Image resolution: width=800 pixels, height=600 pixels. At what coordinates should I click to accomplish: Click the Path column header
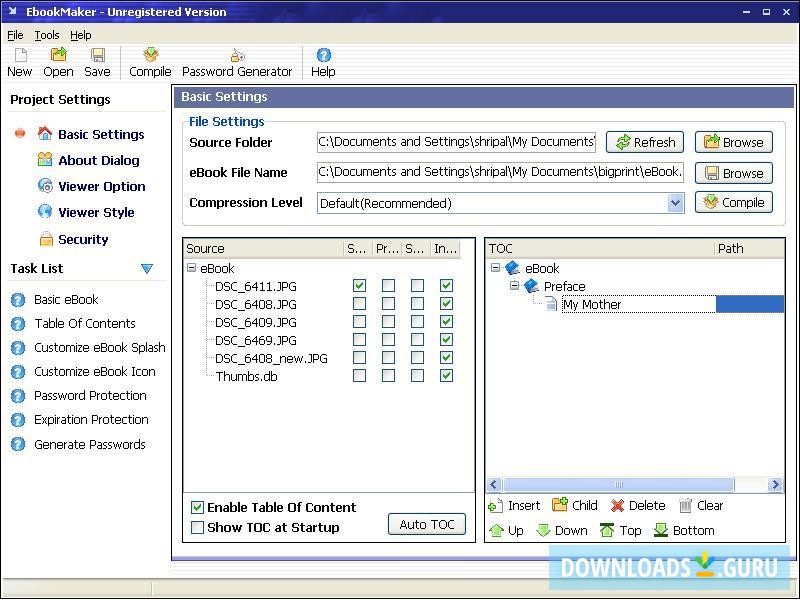(748, 248)
